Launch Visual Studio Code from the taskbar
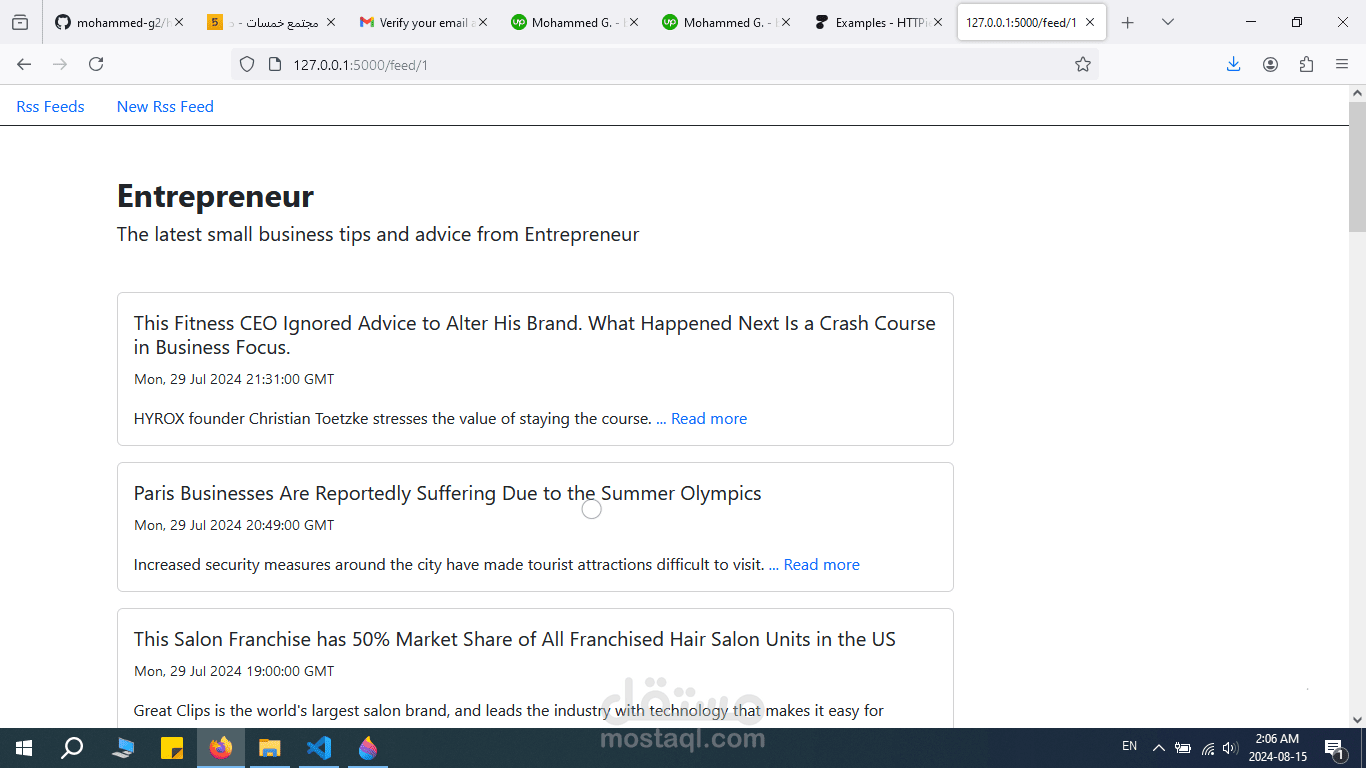This screenshot has height=768, width=1366. pos(318,747)
